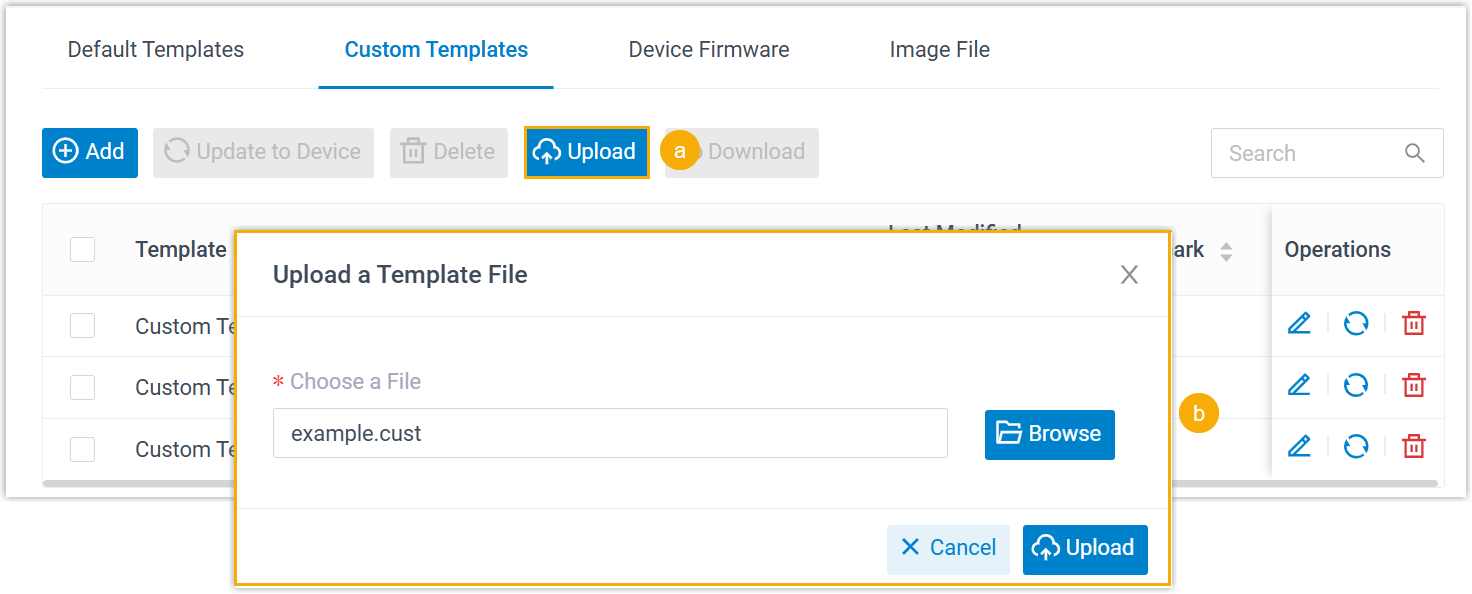Click the edit pencil icon in first row
1472x594 pixels.
point(1299,324)
